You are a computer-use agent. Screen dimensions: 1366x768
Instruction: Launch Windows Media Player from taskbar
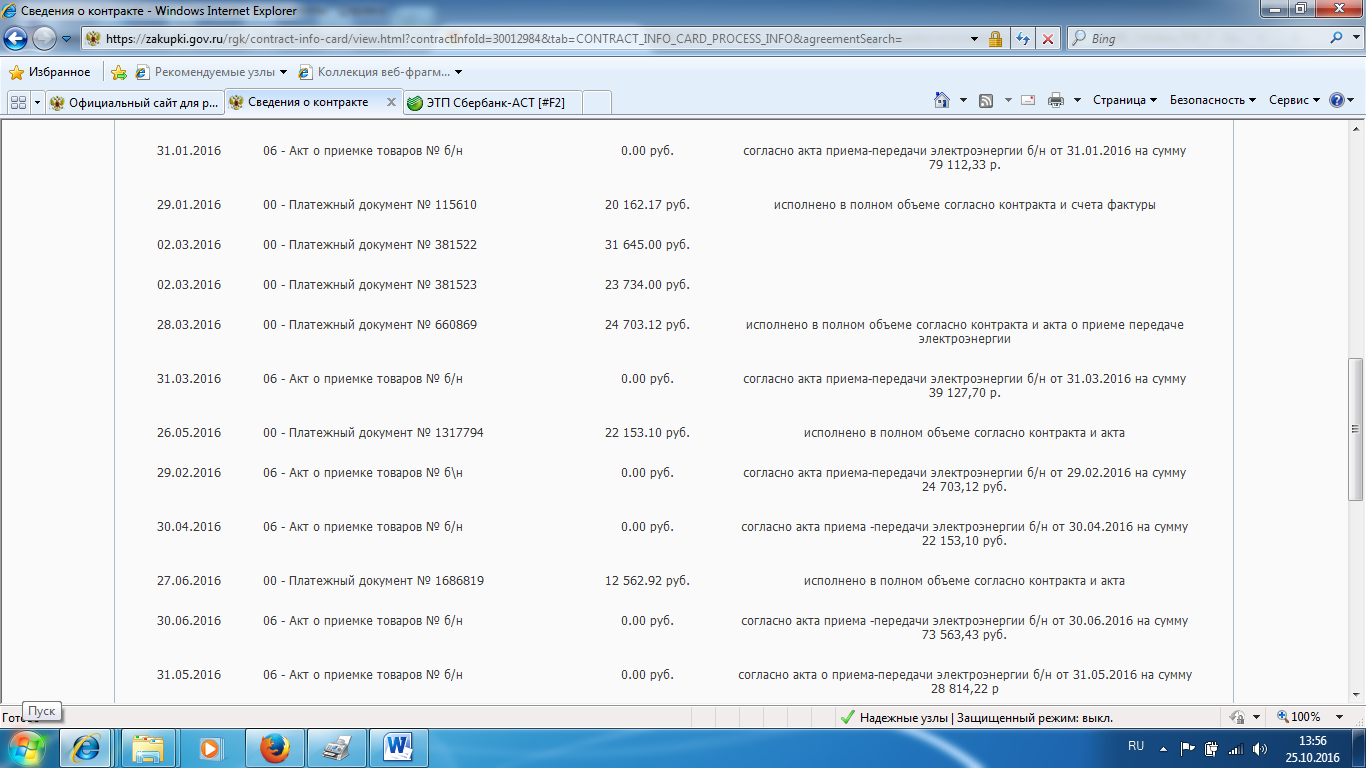210,748
